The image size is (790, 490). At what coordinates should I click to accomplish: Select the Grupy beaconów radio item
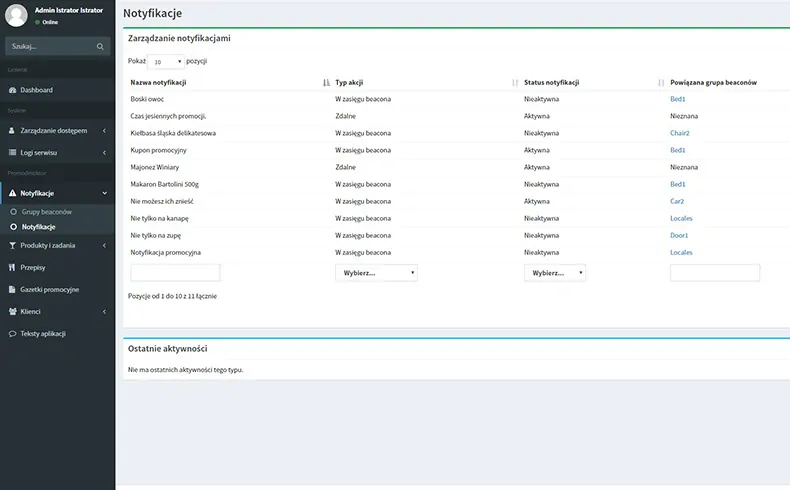coord(13,212)
